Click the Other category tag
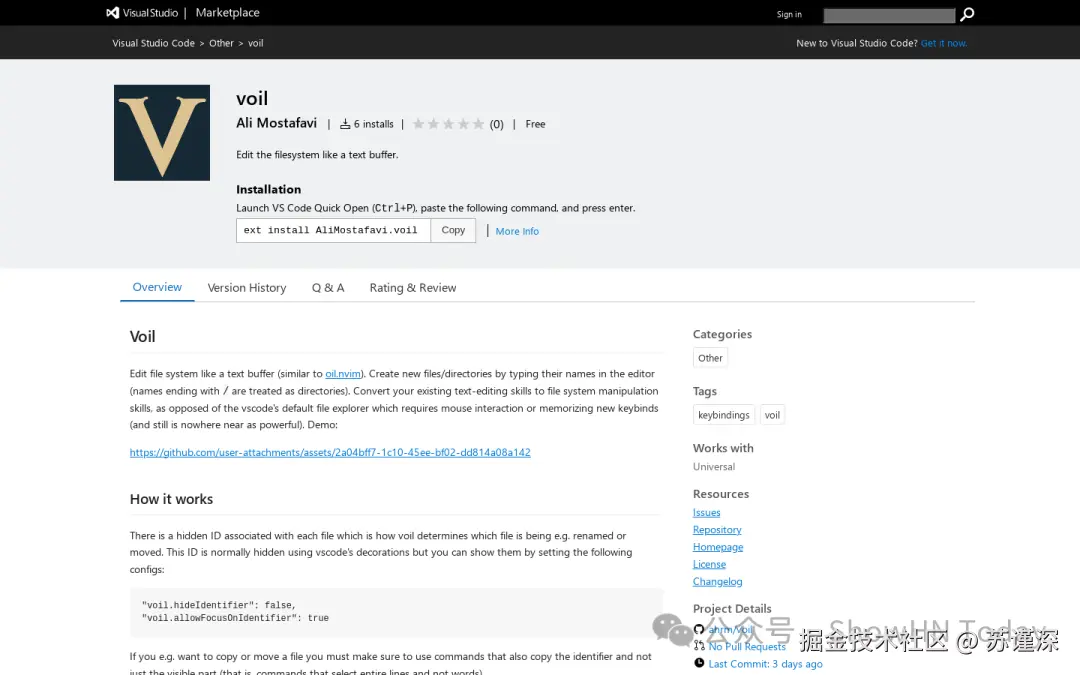Viewport: 1080px width, 675px height. coord(710,358)
